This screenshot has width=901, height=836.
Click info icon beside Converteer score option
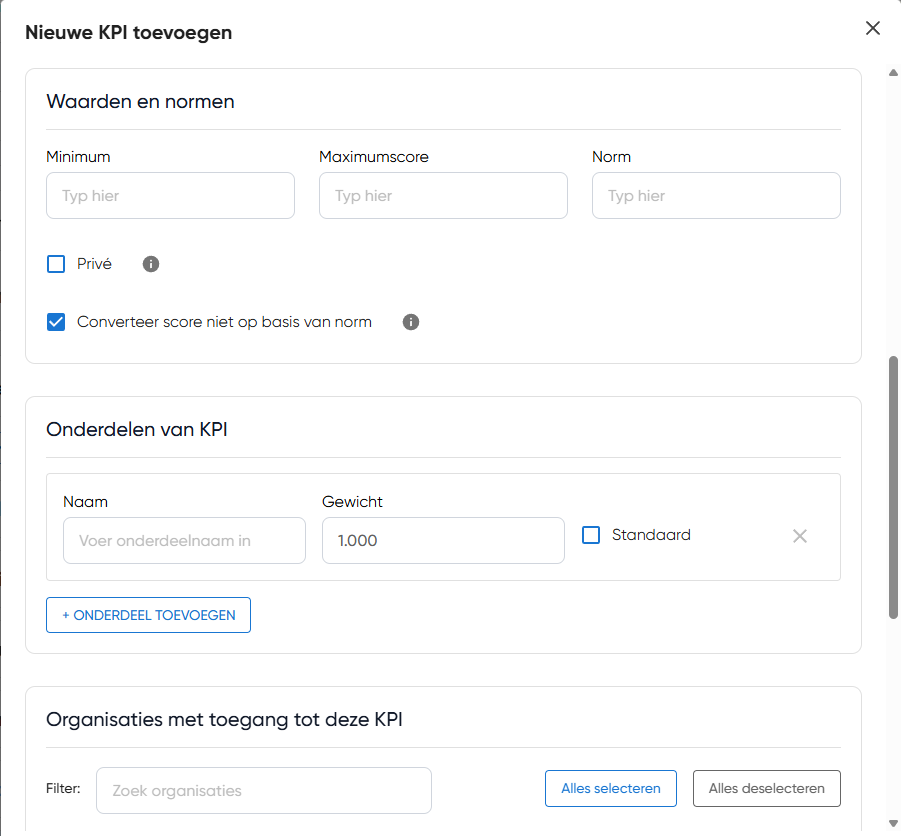(x=411, y=322)
